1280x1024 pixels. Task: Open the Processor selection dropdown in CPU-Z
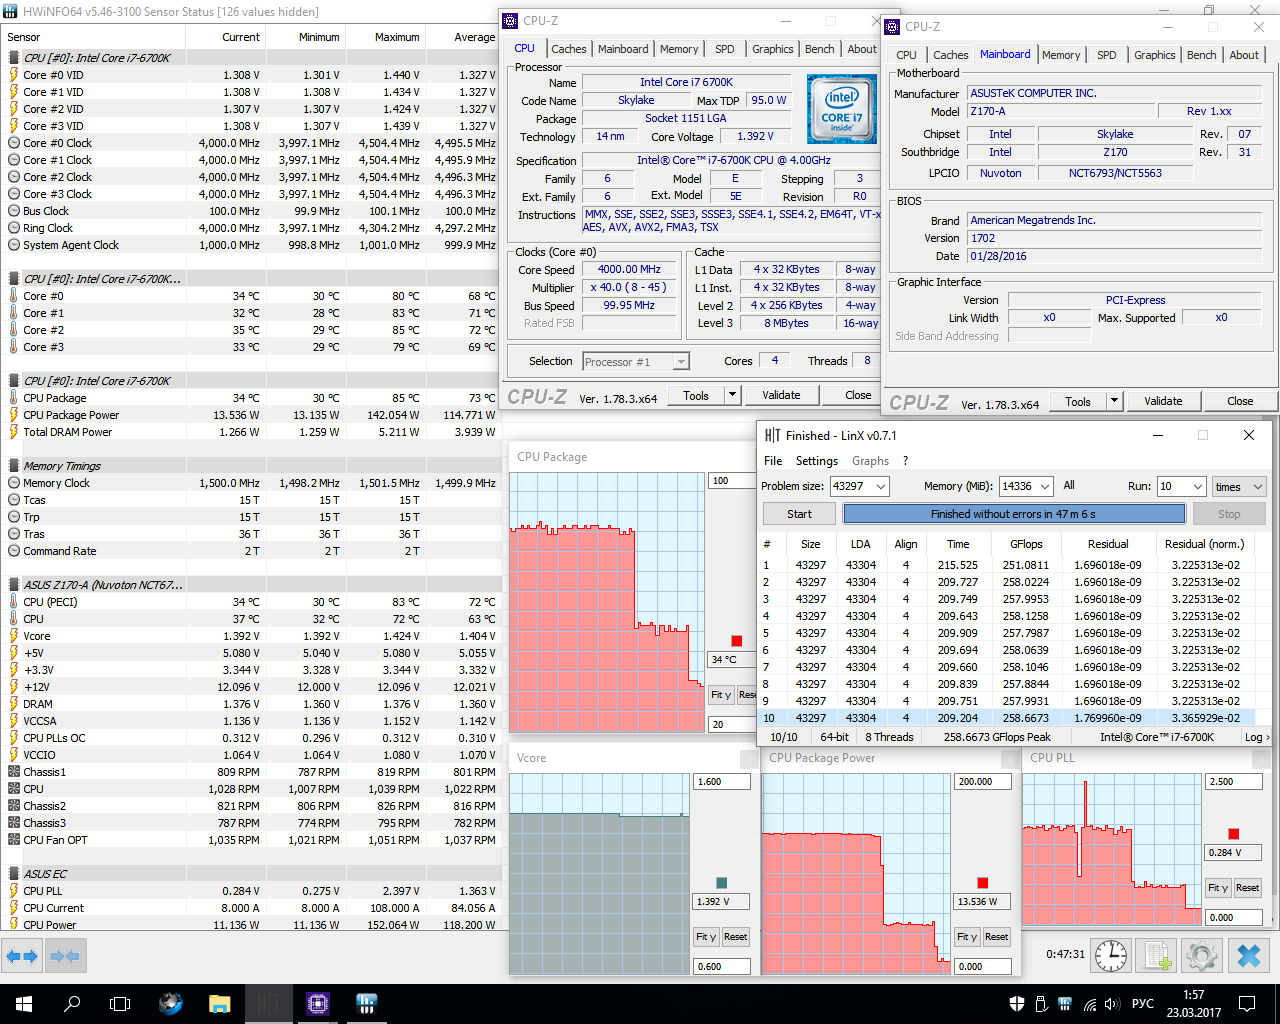636,362
